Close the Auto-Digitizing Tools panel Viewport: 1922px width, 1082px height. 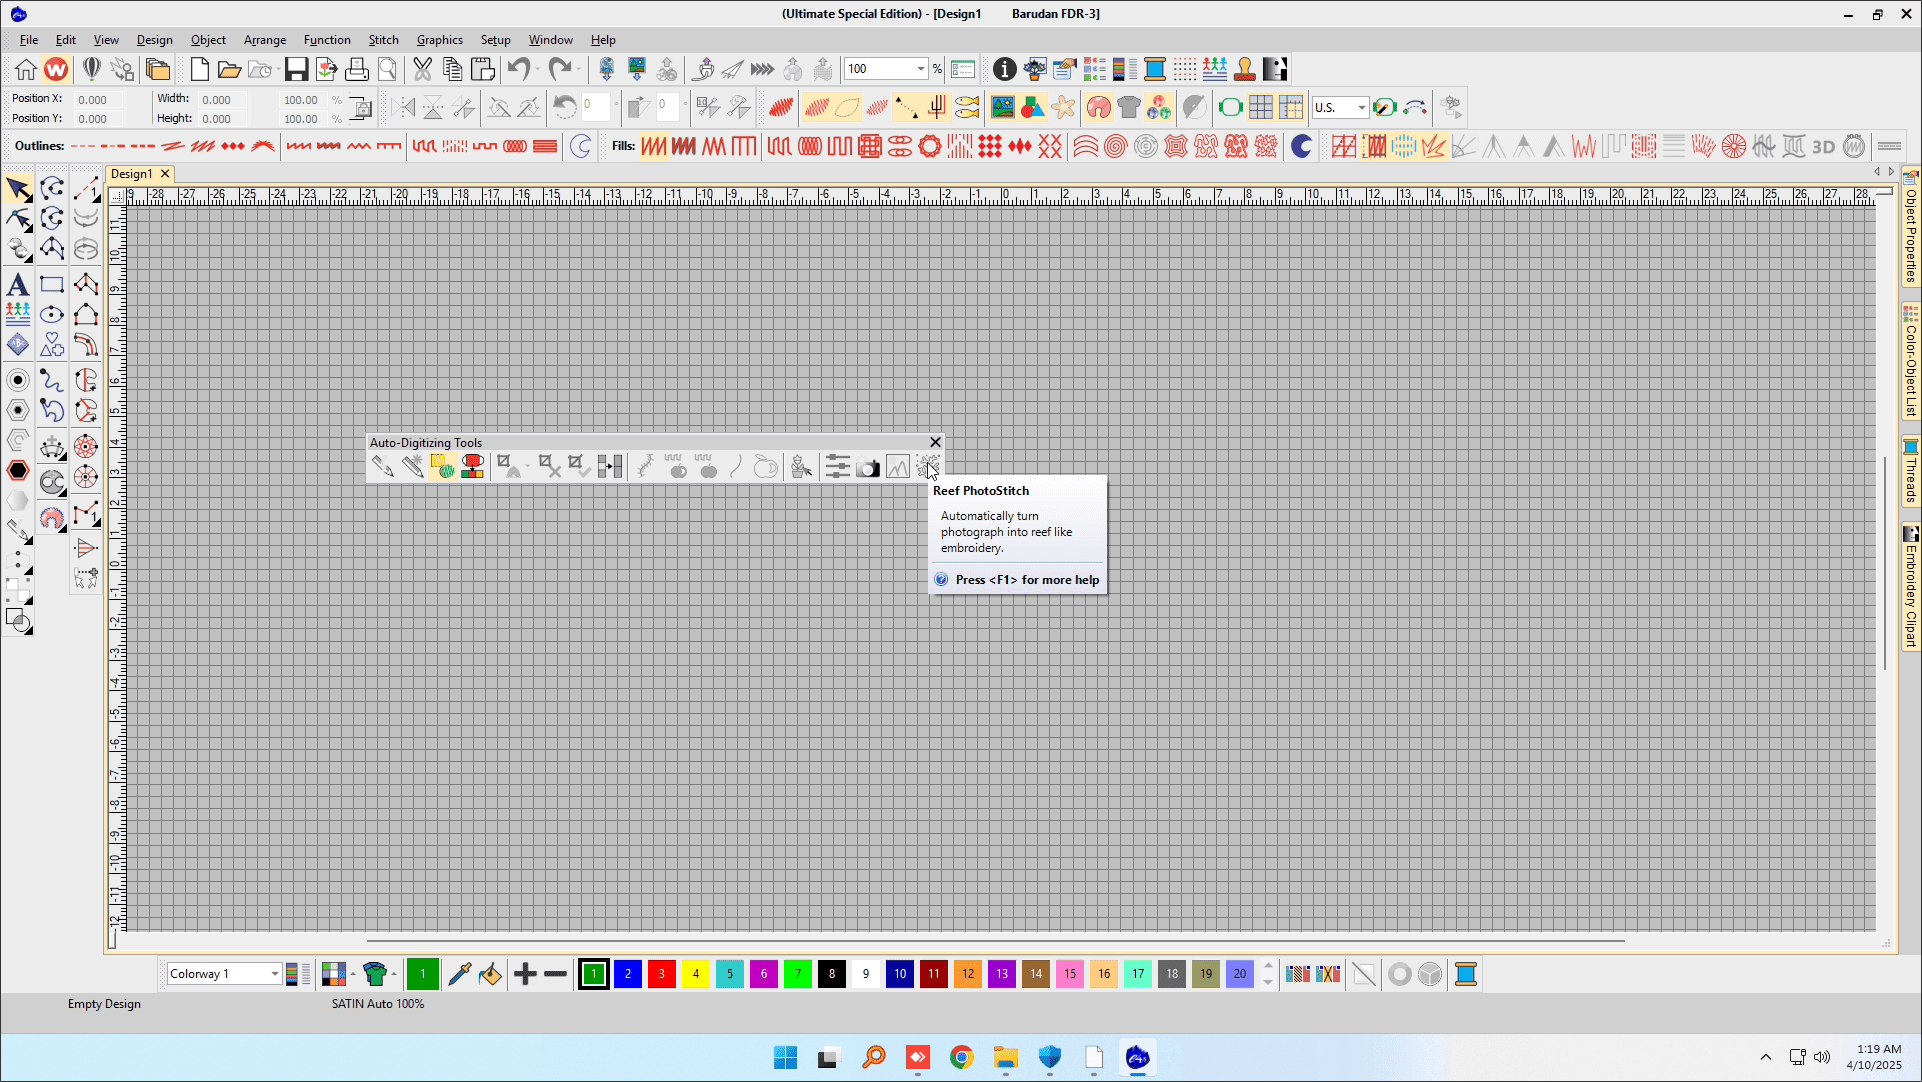point(935,442)
